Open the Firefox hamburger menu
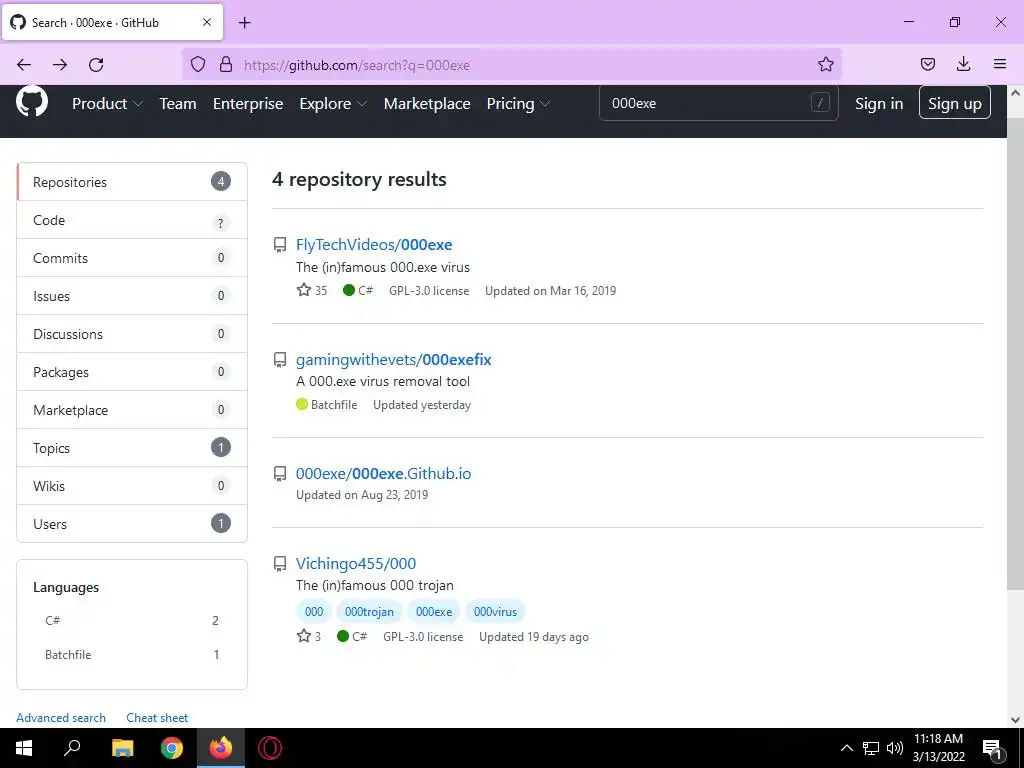Viewport: 1024px width, 768px height. (1000, 64)
